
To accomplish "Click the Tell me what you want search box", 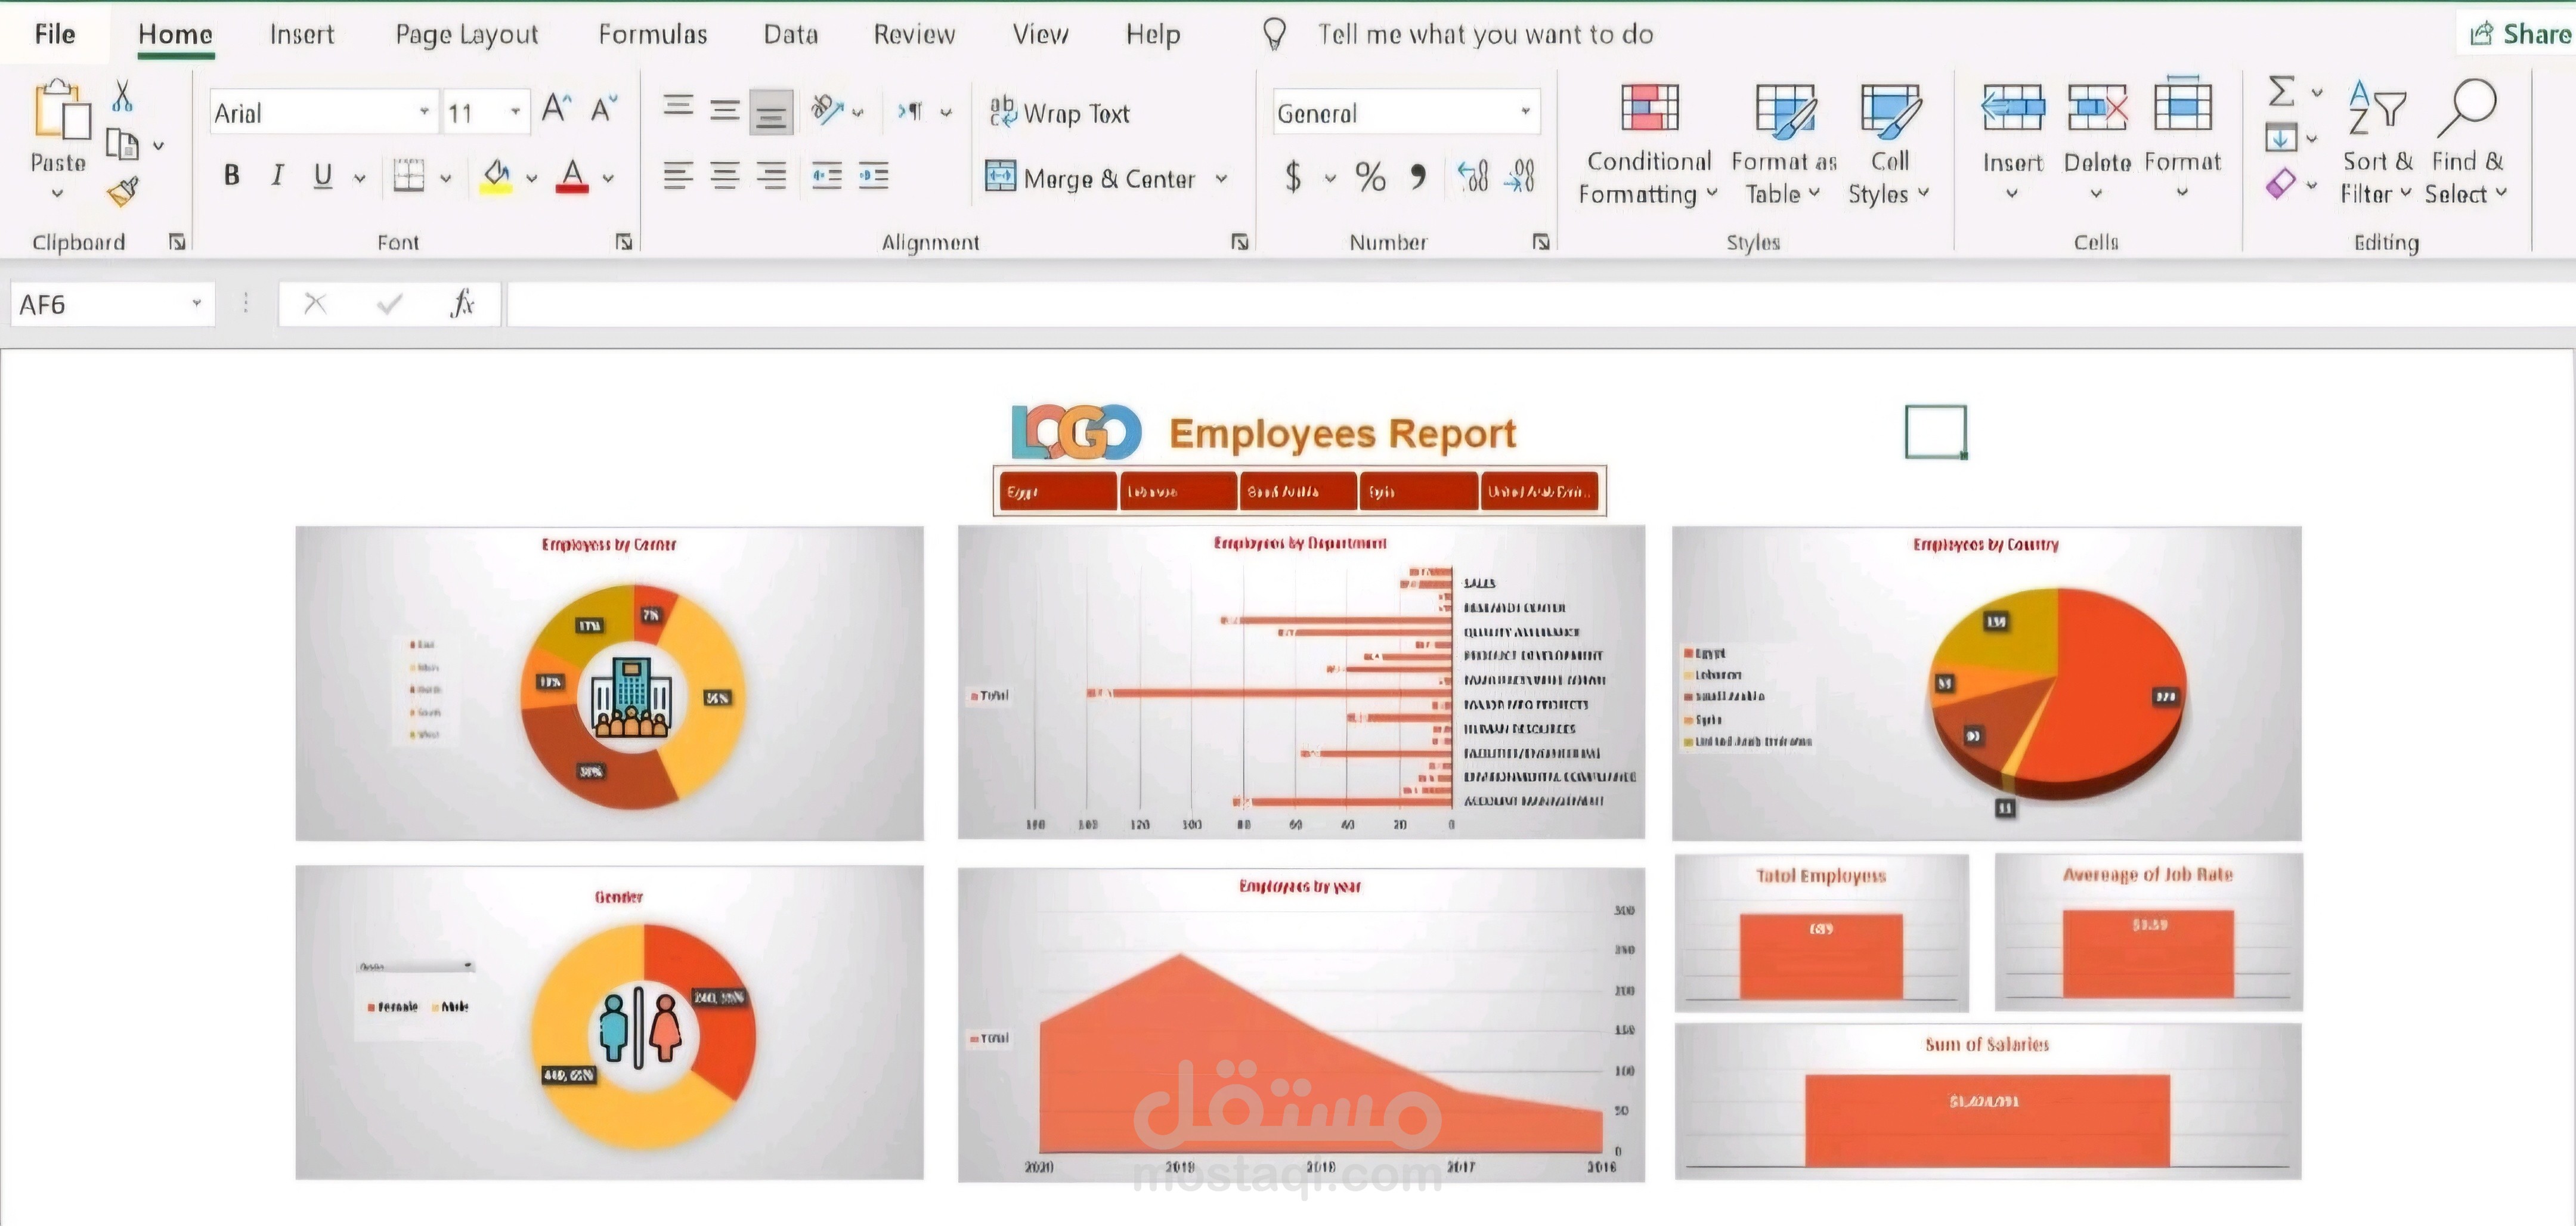I will point(1485,34).
